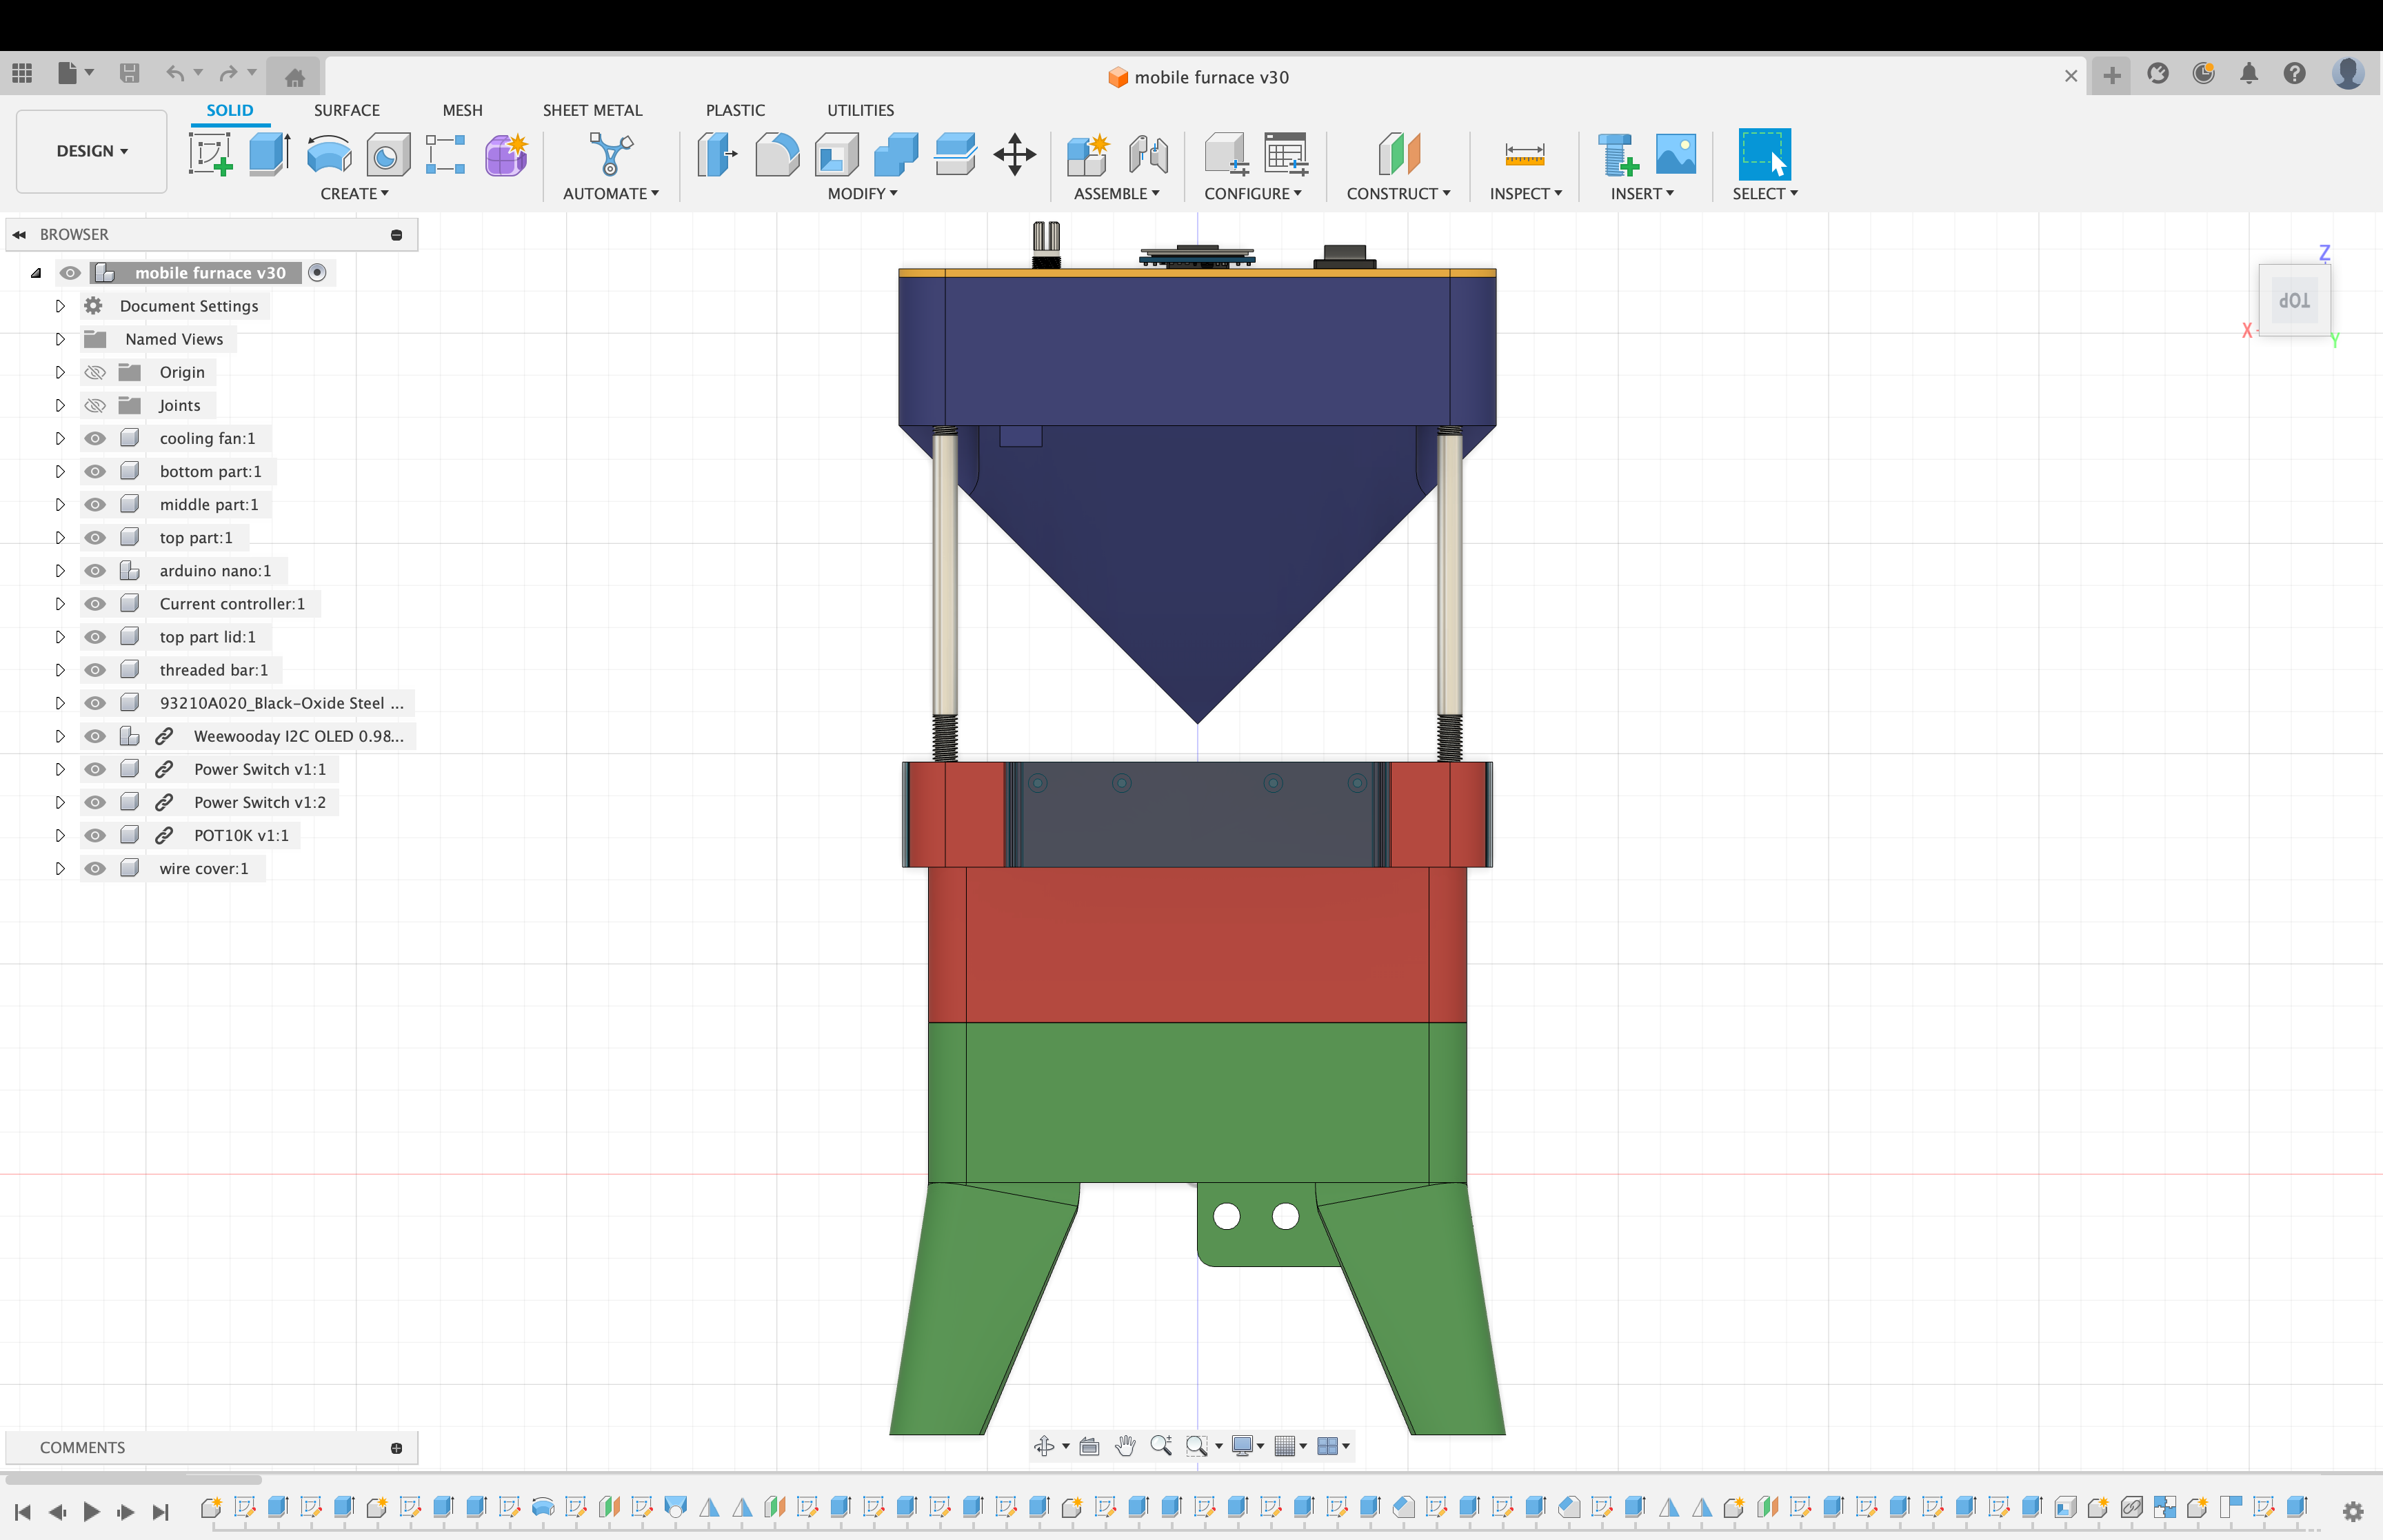Screen dimensions: 2383x1540
Task: Show the Origin folder
Action: tap(95, 372)
